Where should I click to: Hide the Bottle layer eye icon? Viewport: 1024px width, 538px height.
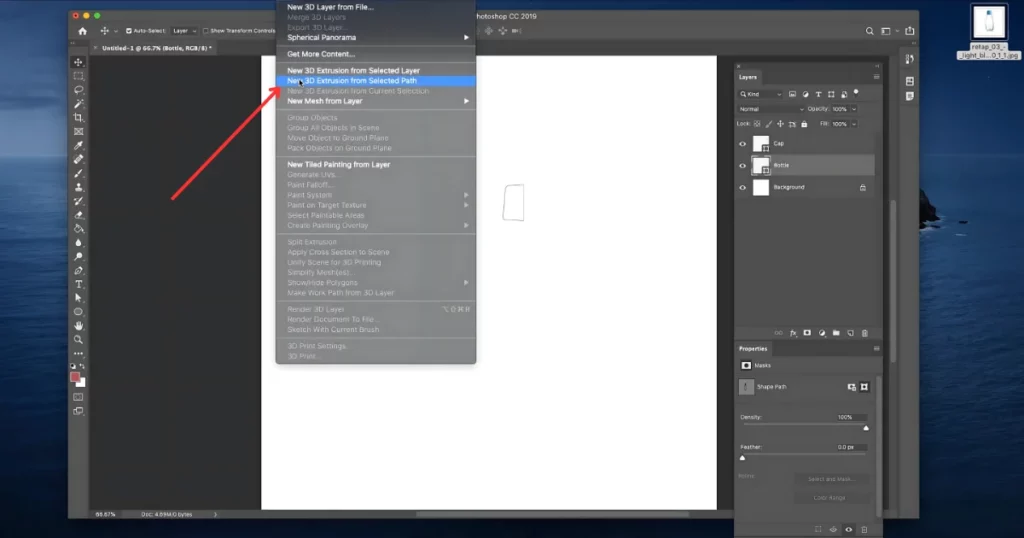point(743,166)
